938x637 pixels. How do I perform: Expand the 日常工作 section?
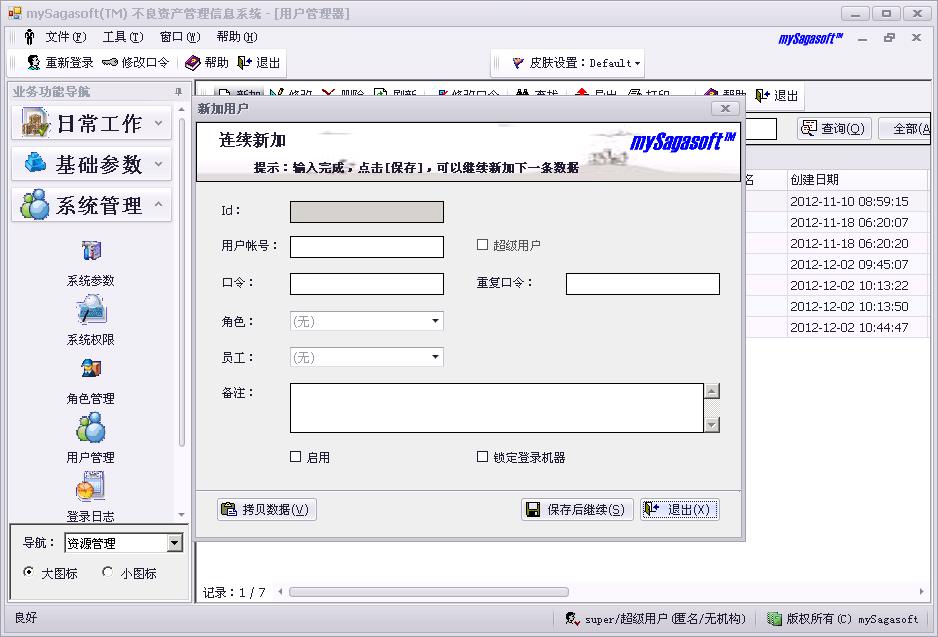159,123
